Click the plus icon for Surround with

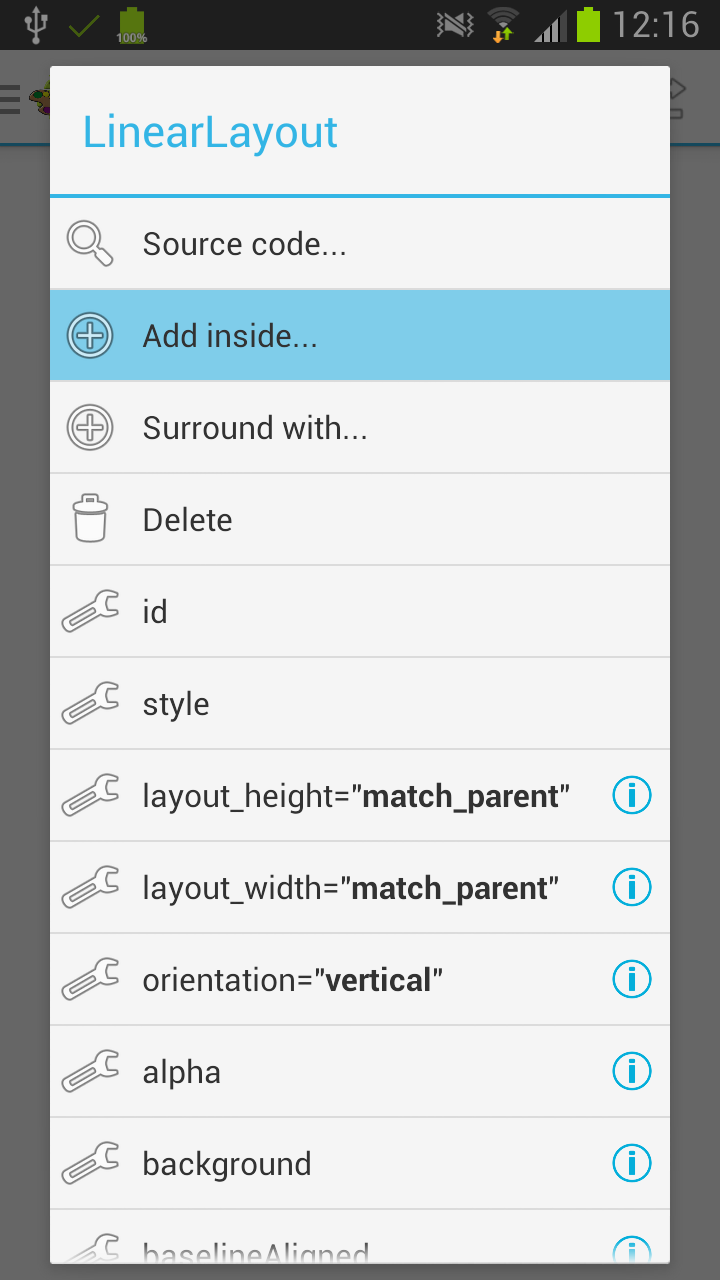pos(90,428)
